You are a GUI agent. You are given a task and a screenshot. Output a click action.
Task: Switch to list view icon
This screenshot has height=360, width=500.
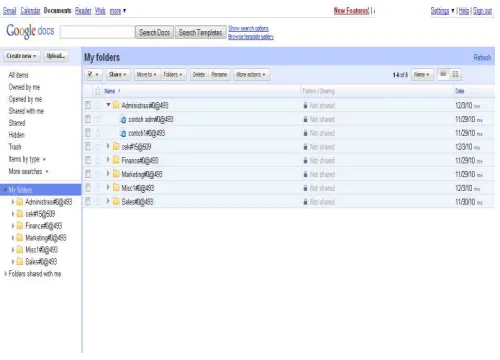[443, 74]
